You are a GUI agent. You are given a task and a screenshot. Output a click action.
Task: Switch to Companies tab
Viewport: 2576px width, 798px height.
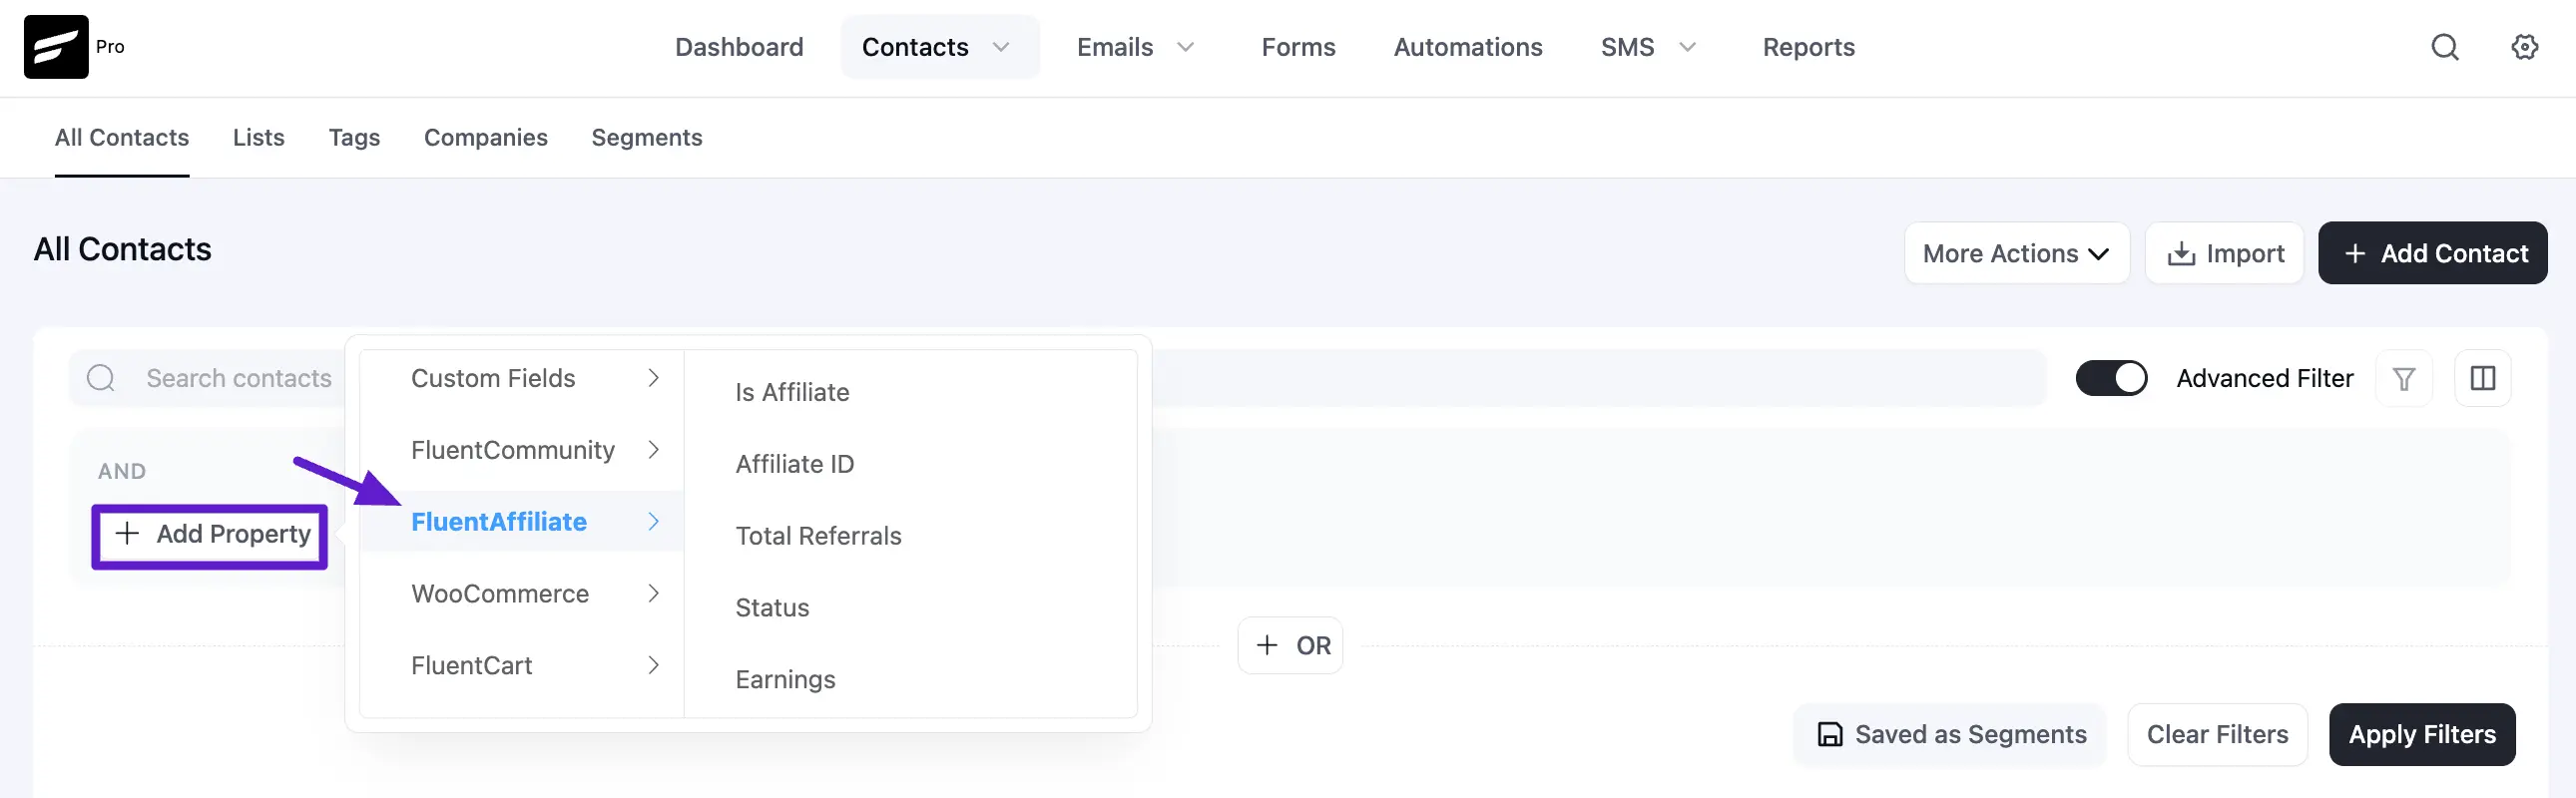click(486, 138)
